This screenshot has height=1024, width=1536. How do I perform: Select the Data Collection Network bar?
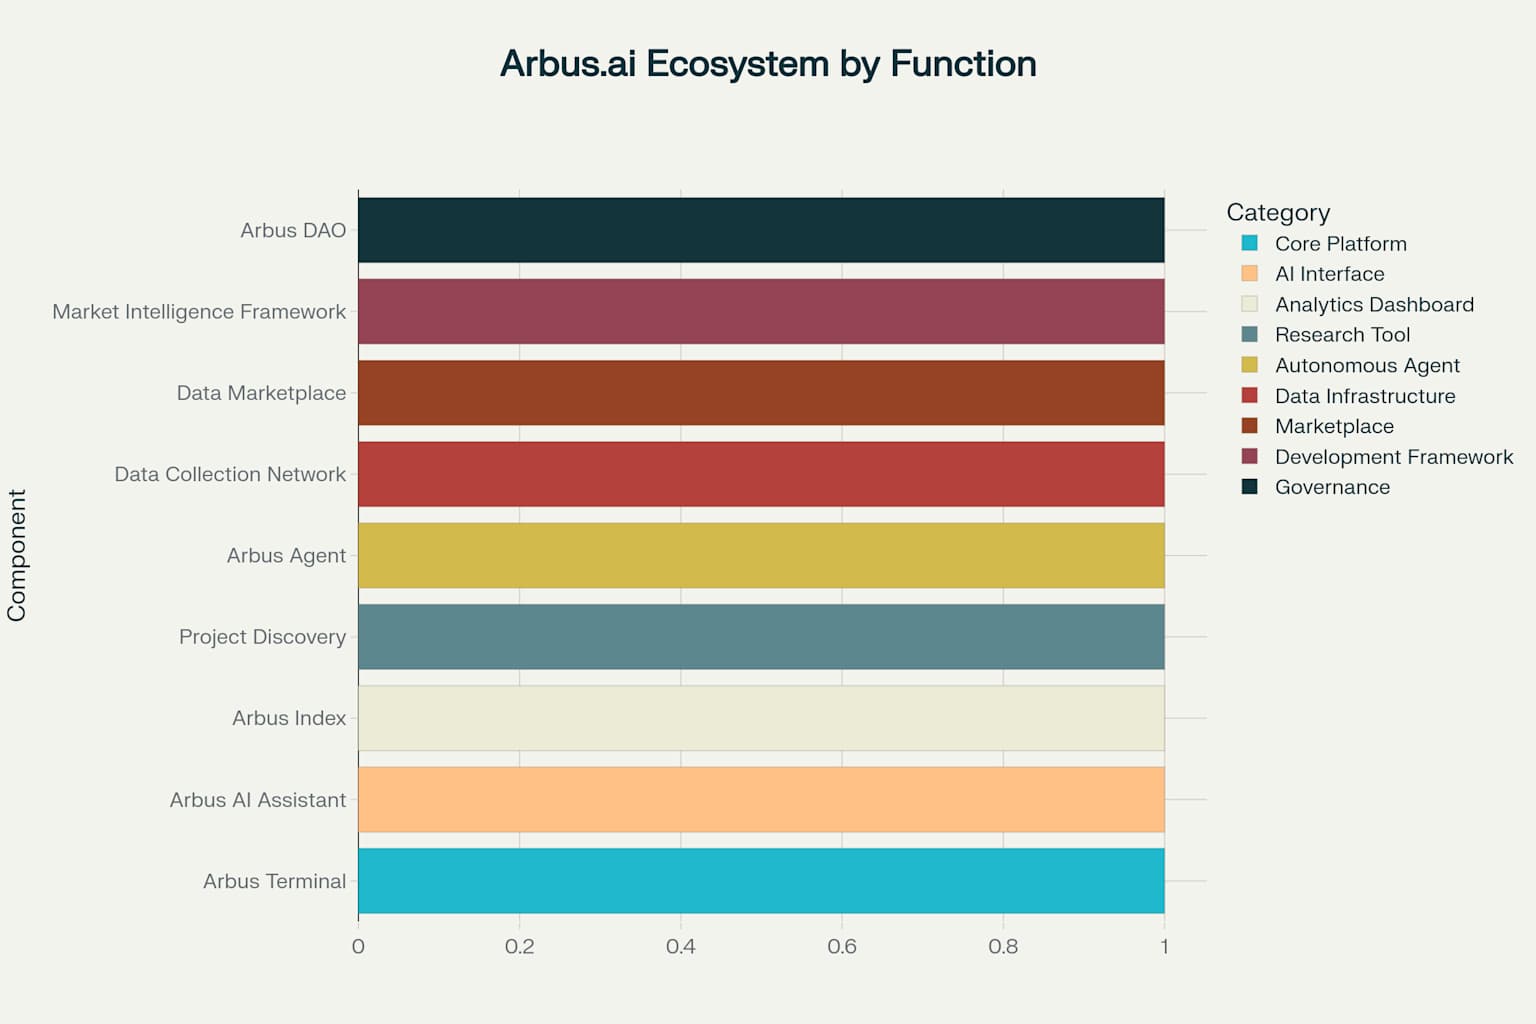(x=761, y=474)
